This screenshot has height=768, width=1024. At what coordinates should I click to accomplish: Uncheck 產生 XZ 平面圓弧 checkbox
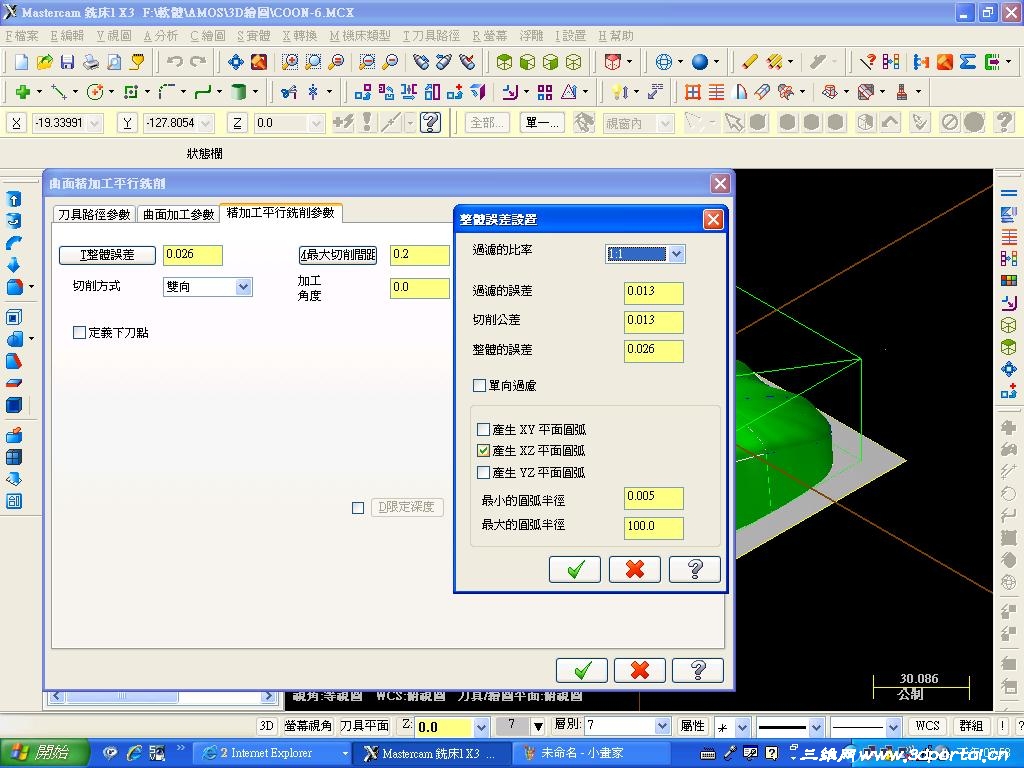483,450
